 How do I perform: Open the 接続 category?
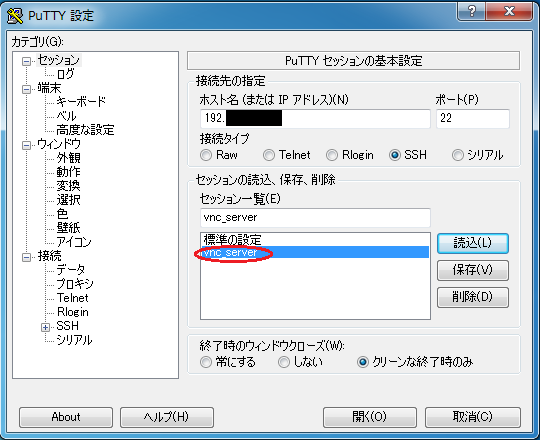(x=50, y=256)
